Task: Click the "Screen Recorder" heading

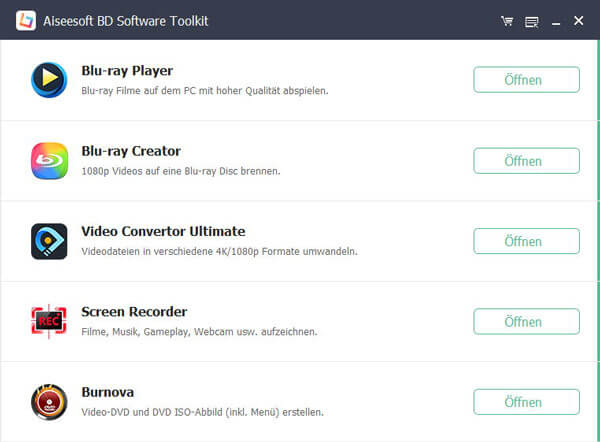Action: pos(134,312)
